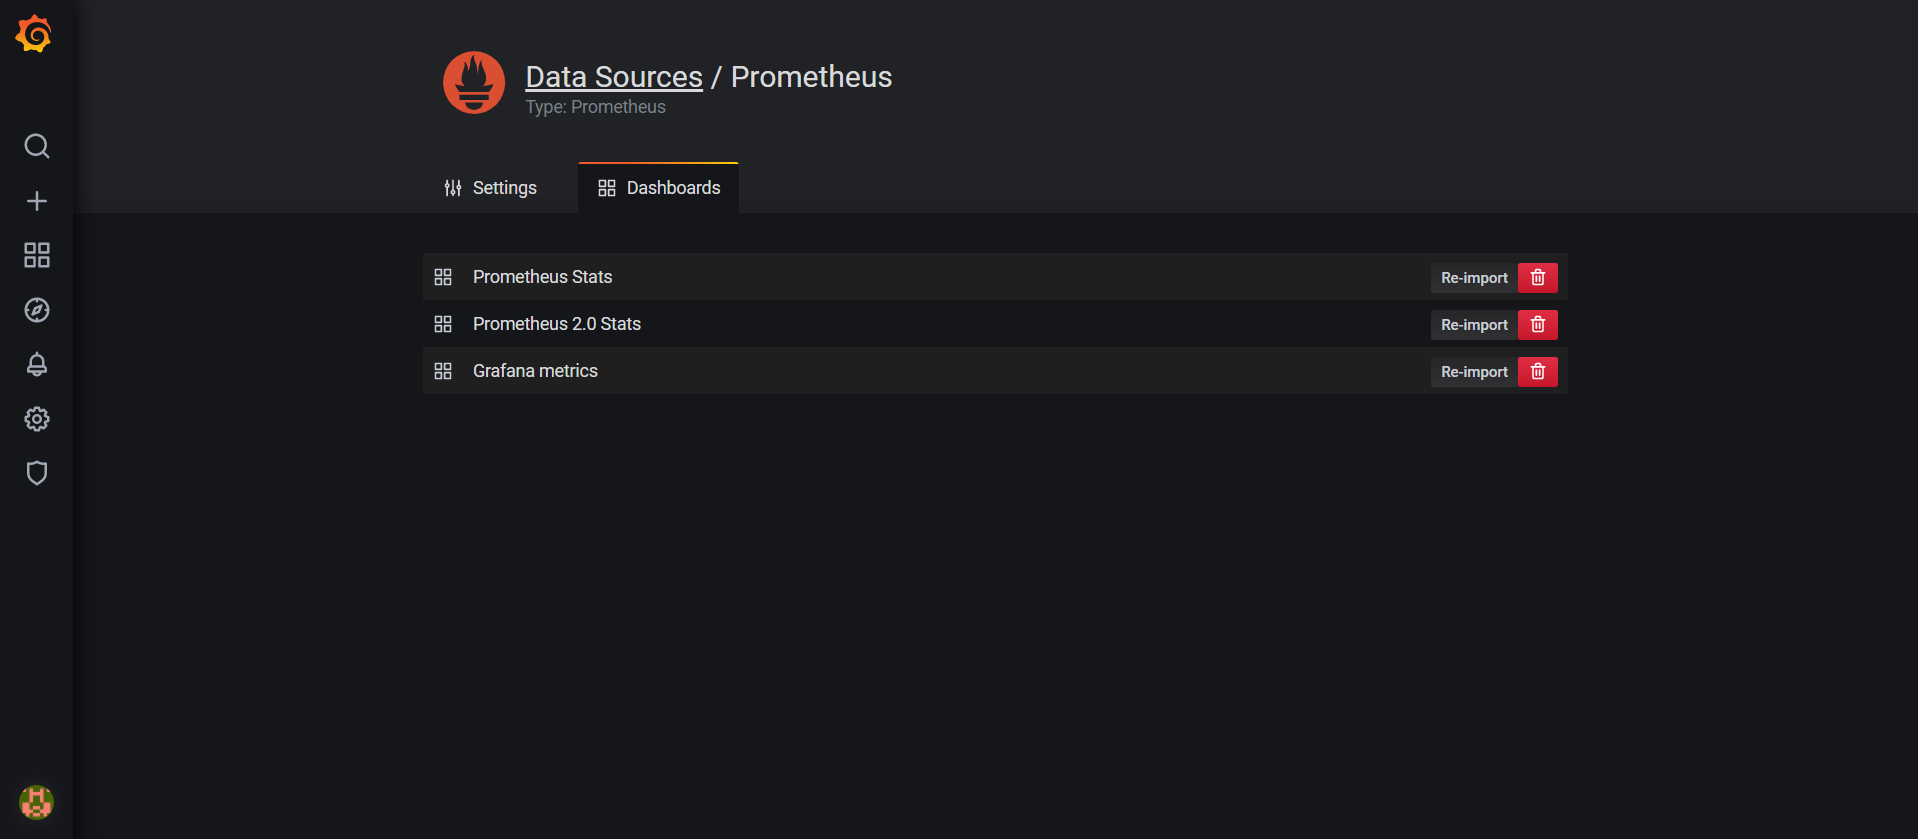Open the Dashboards grid icon in sidebar

tap(37, 255)
